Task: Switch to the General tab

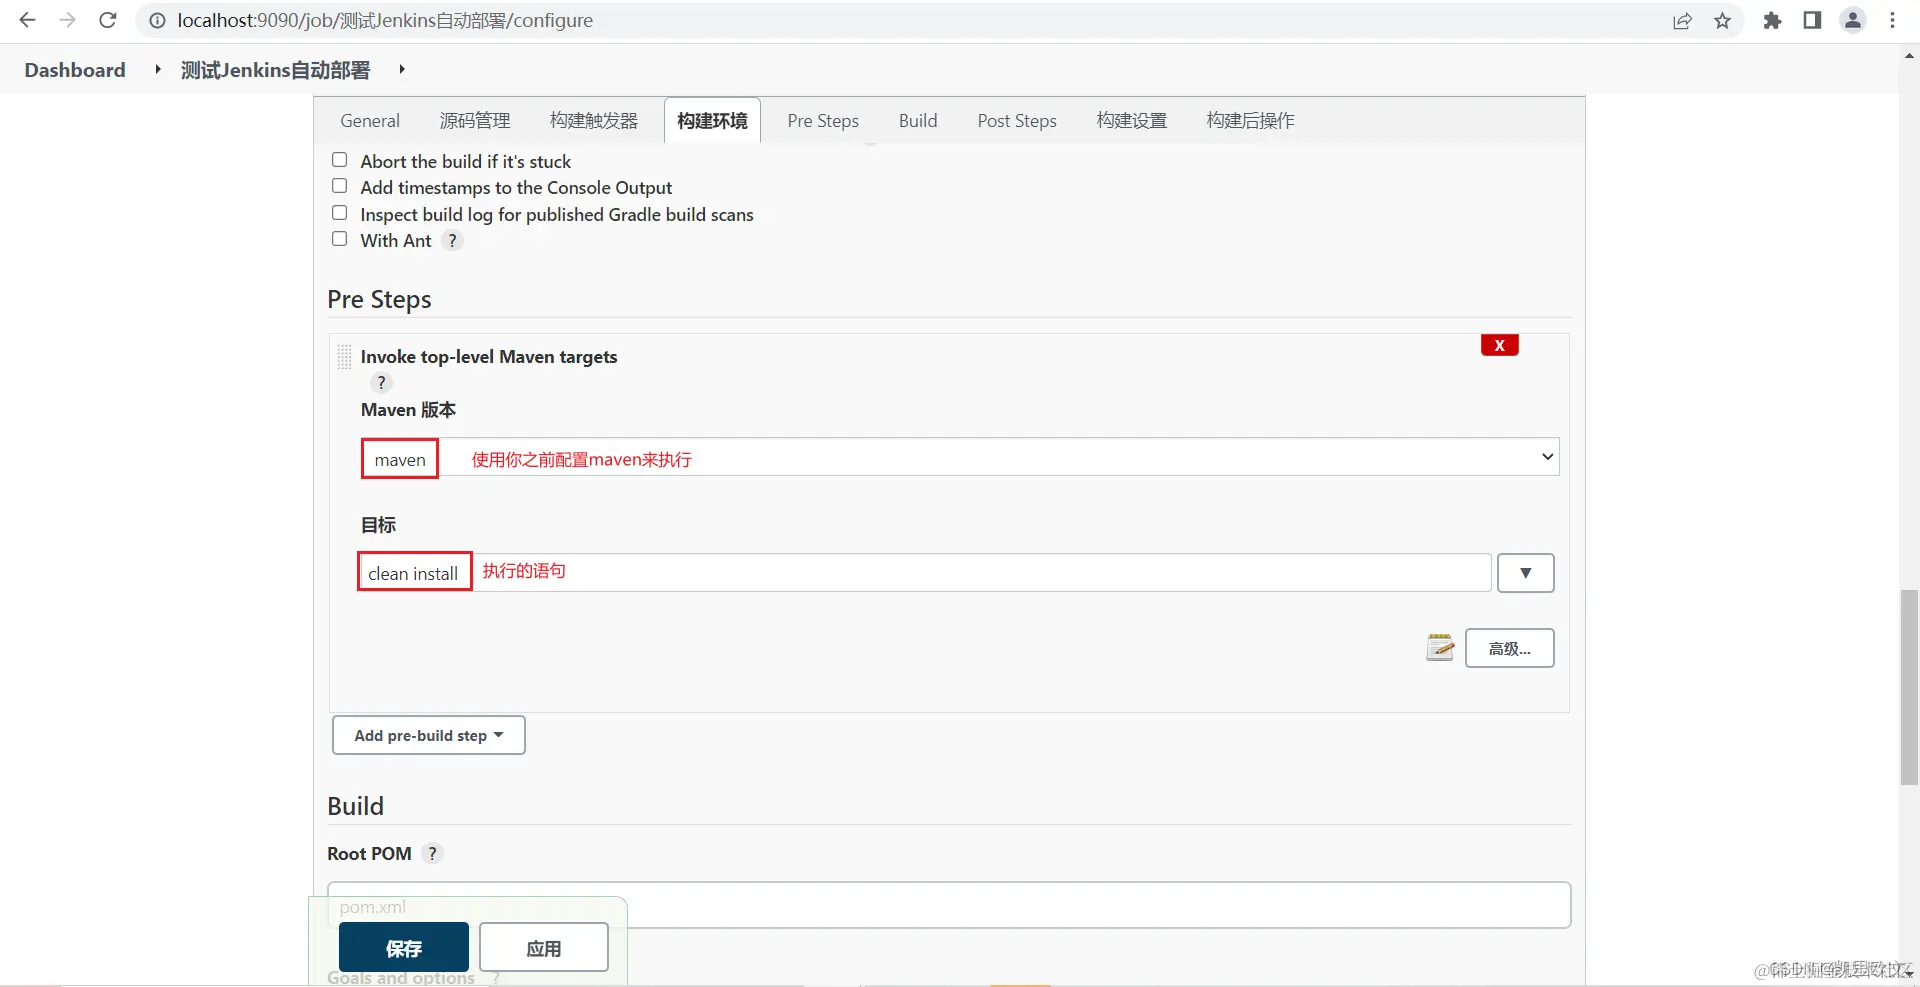Action: click(370, 121)
